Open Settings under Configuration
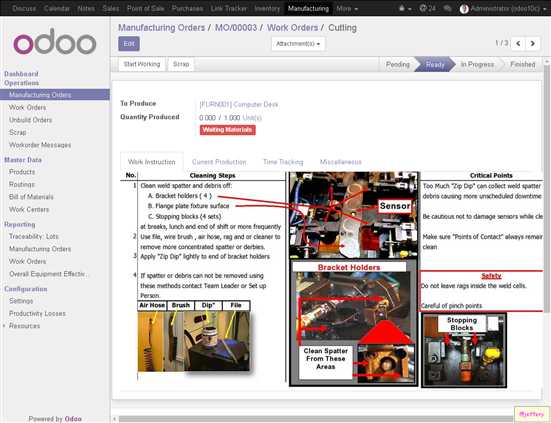The height and width of the screenshot is (423, 551). 21,301
